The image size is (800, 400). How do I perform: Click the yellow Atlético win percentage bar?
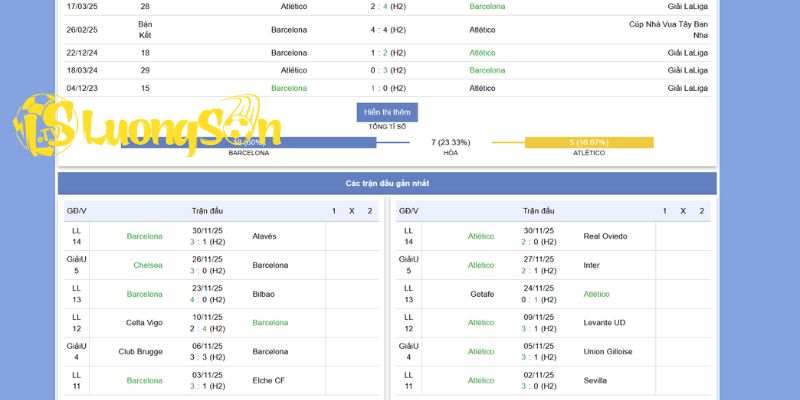588,142
